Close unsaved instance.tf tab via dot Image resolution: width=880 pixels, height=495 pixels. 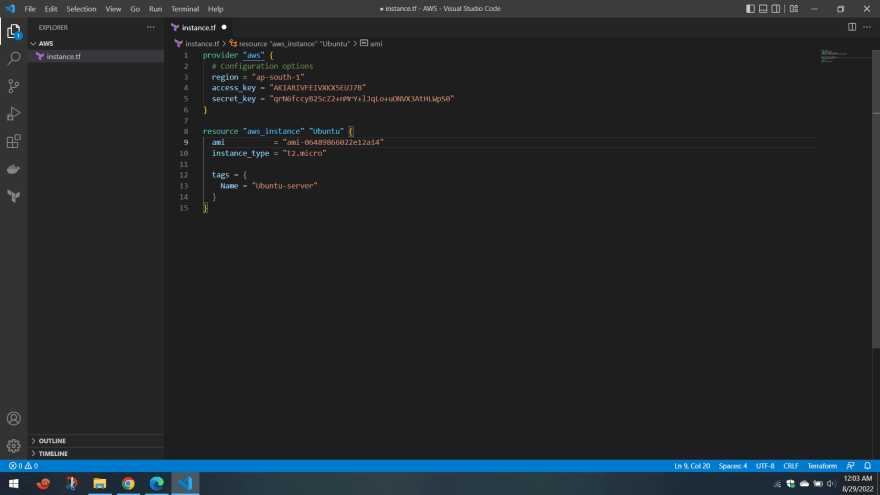tap(224, 27)
